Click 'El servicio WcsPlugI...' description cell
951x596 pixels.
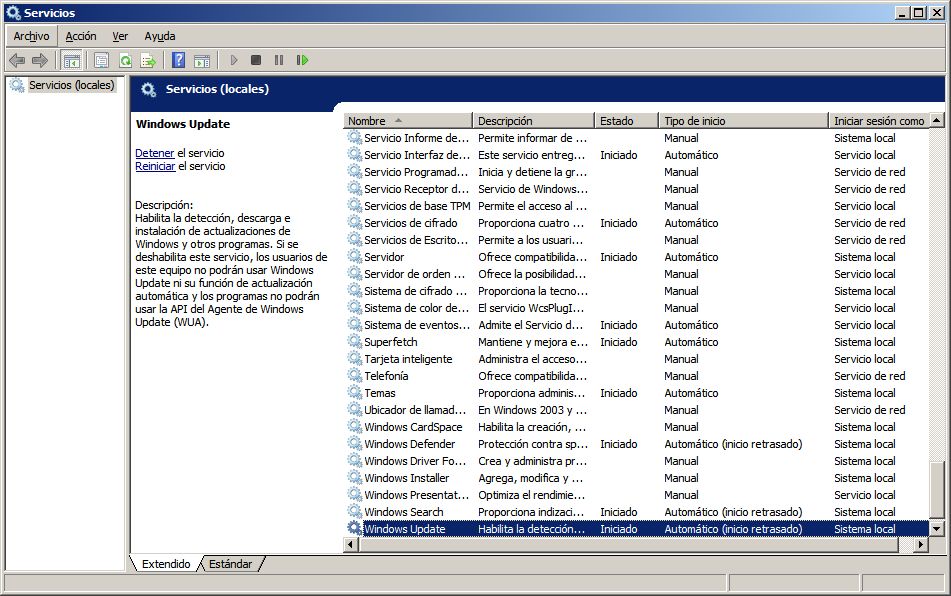531,308
